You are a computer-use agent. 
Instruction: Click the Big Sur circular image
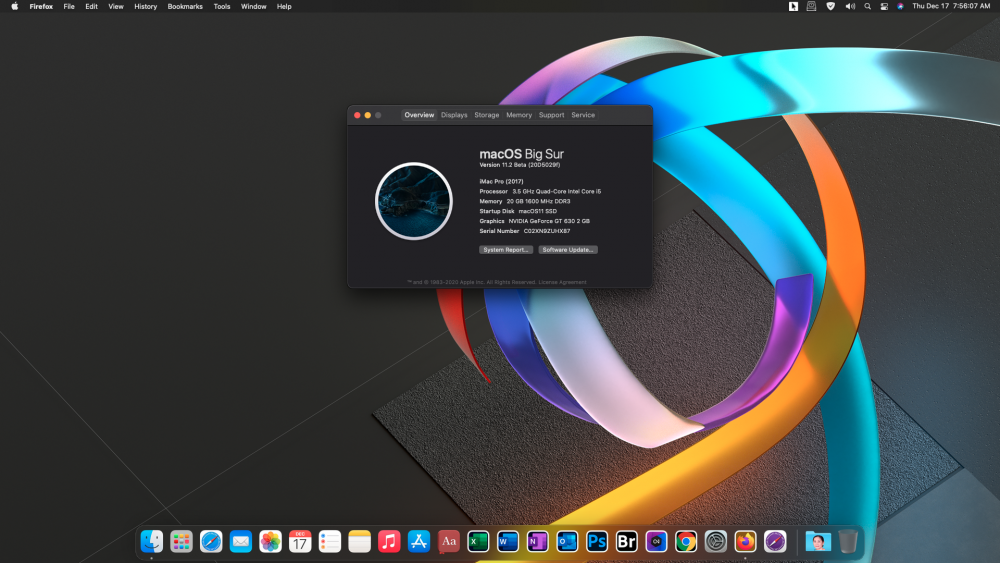point(414,201)
